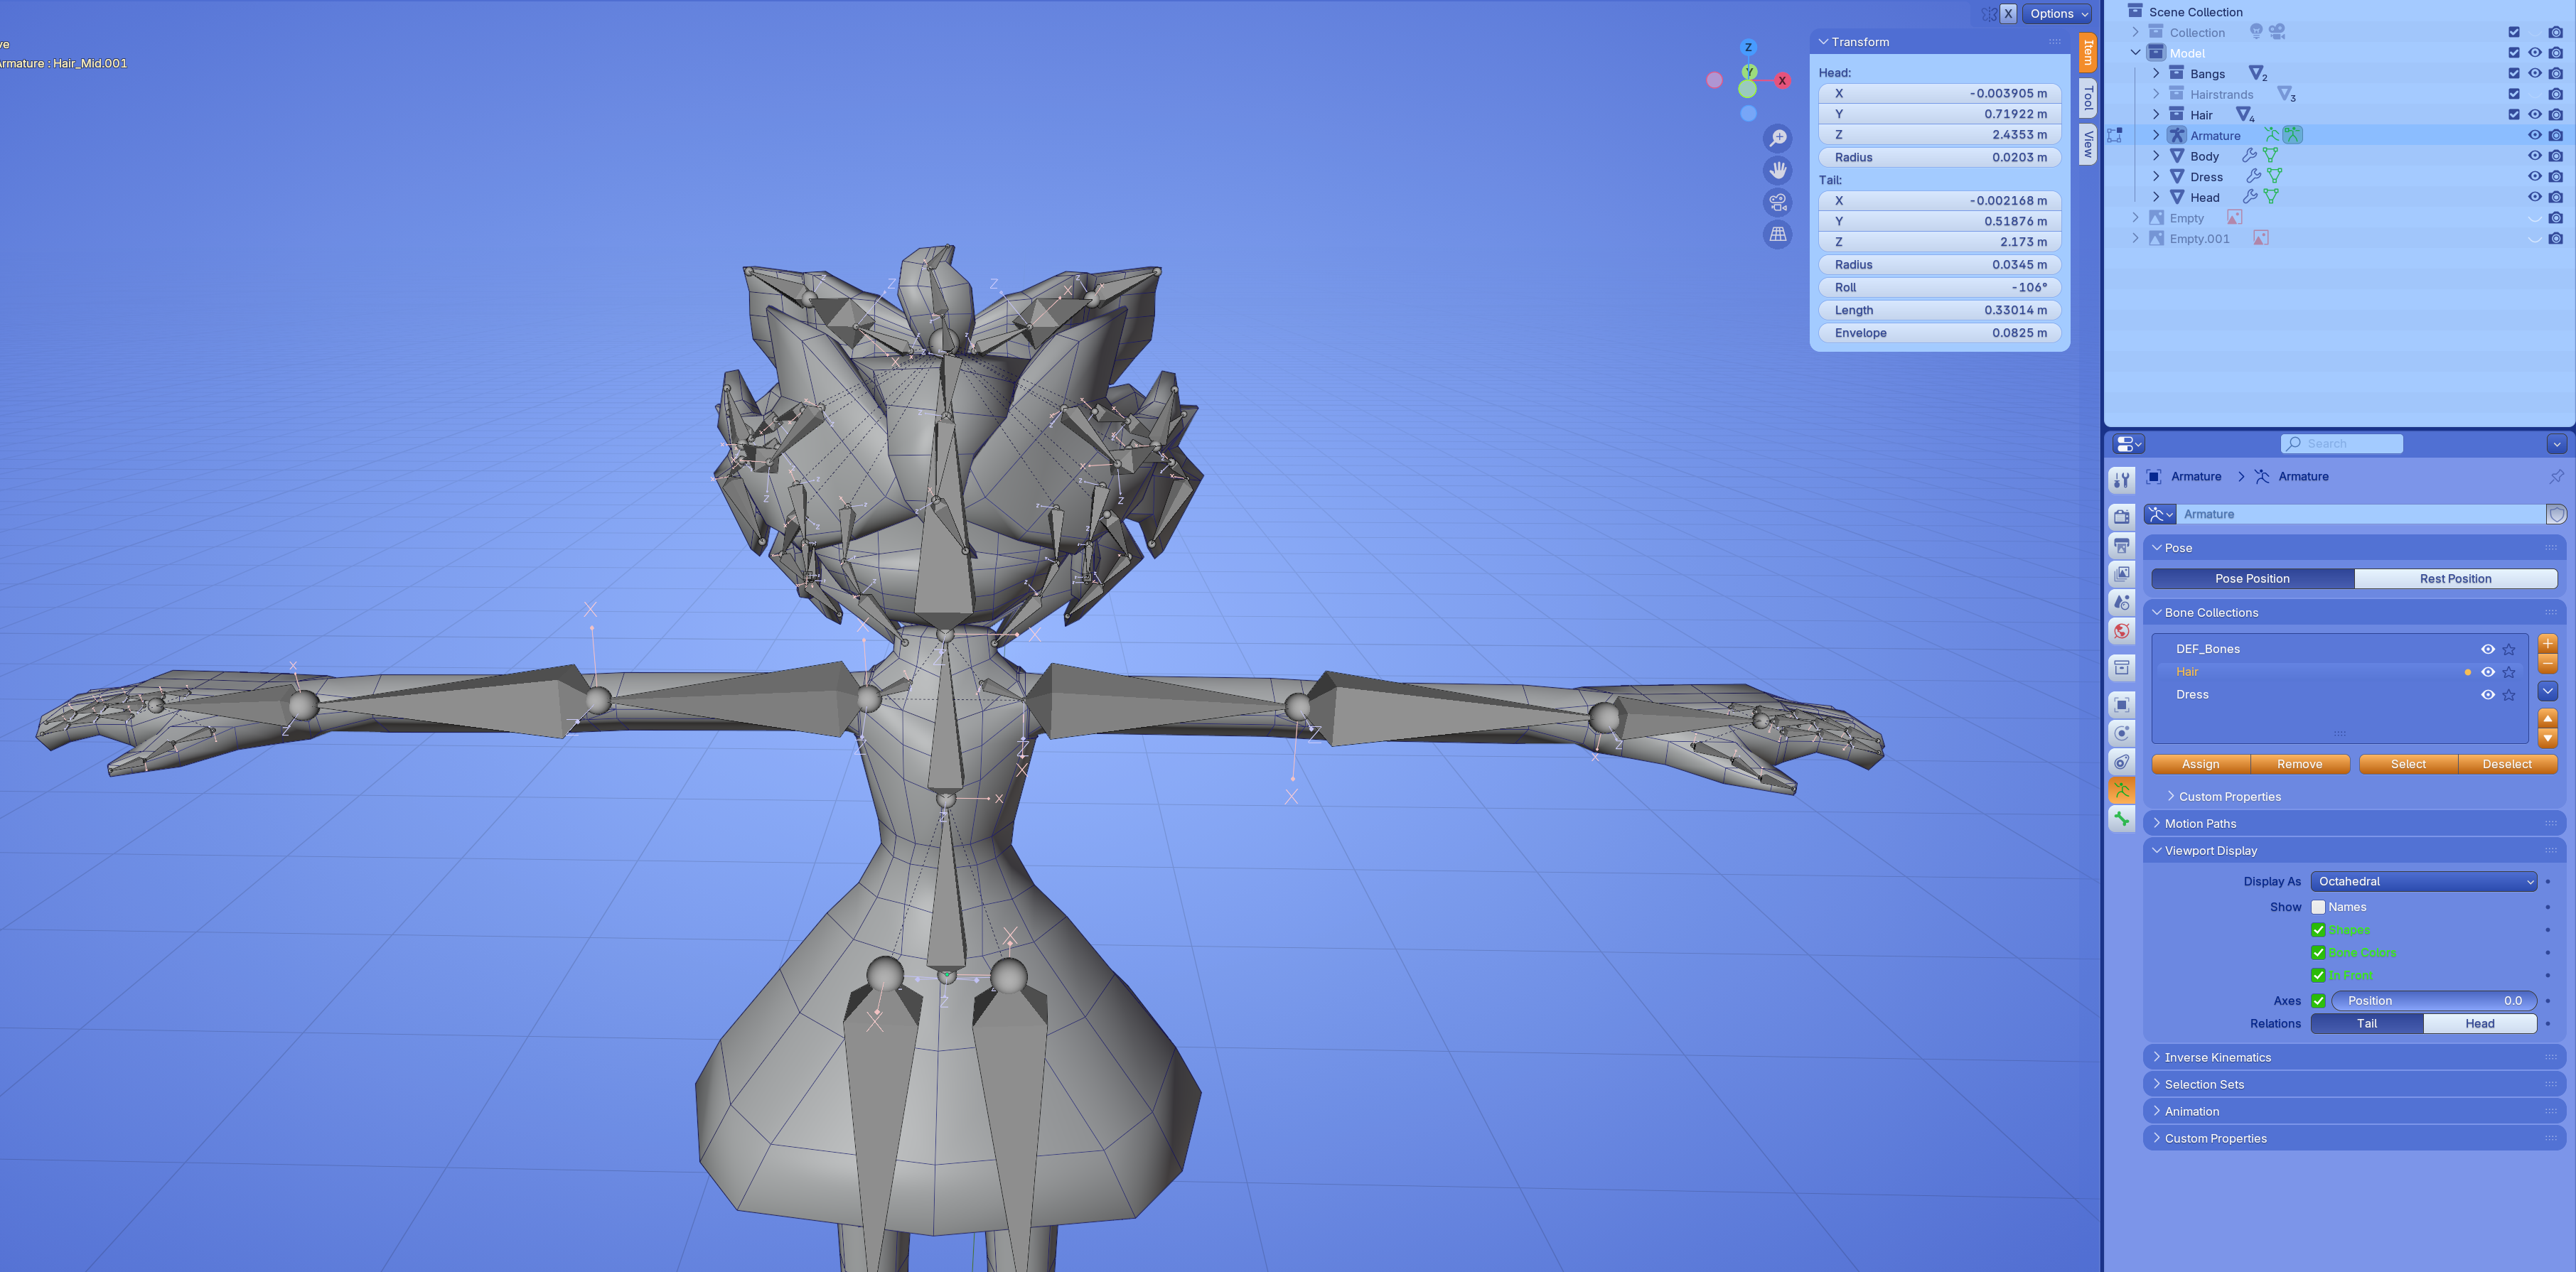Open the Bone properties tab
The height and width of the screenshot is (1272, 2576).
point(2121,819)
